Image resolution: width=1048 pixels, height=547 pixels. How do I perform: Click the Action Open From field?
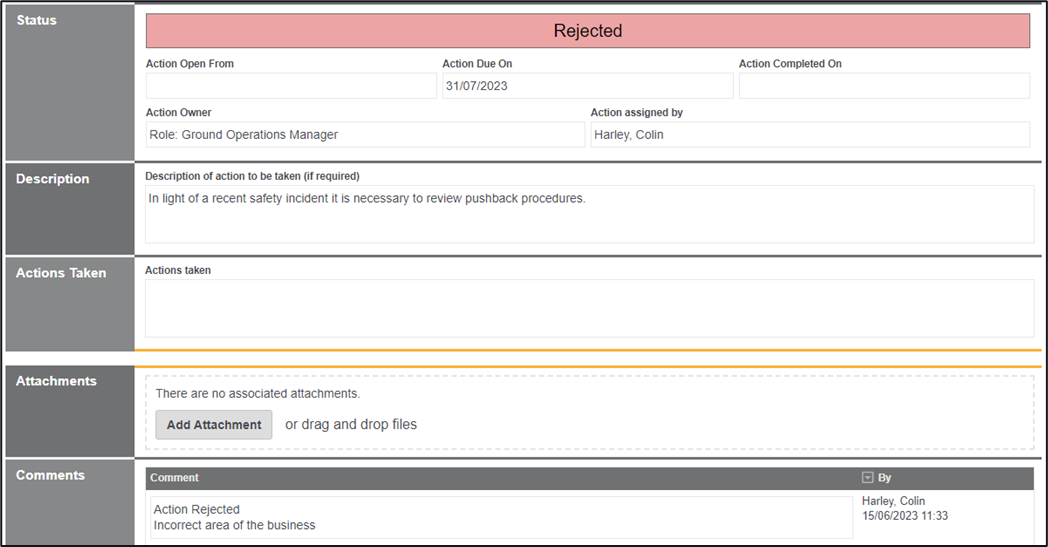click(291, 86)
